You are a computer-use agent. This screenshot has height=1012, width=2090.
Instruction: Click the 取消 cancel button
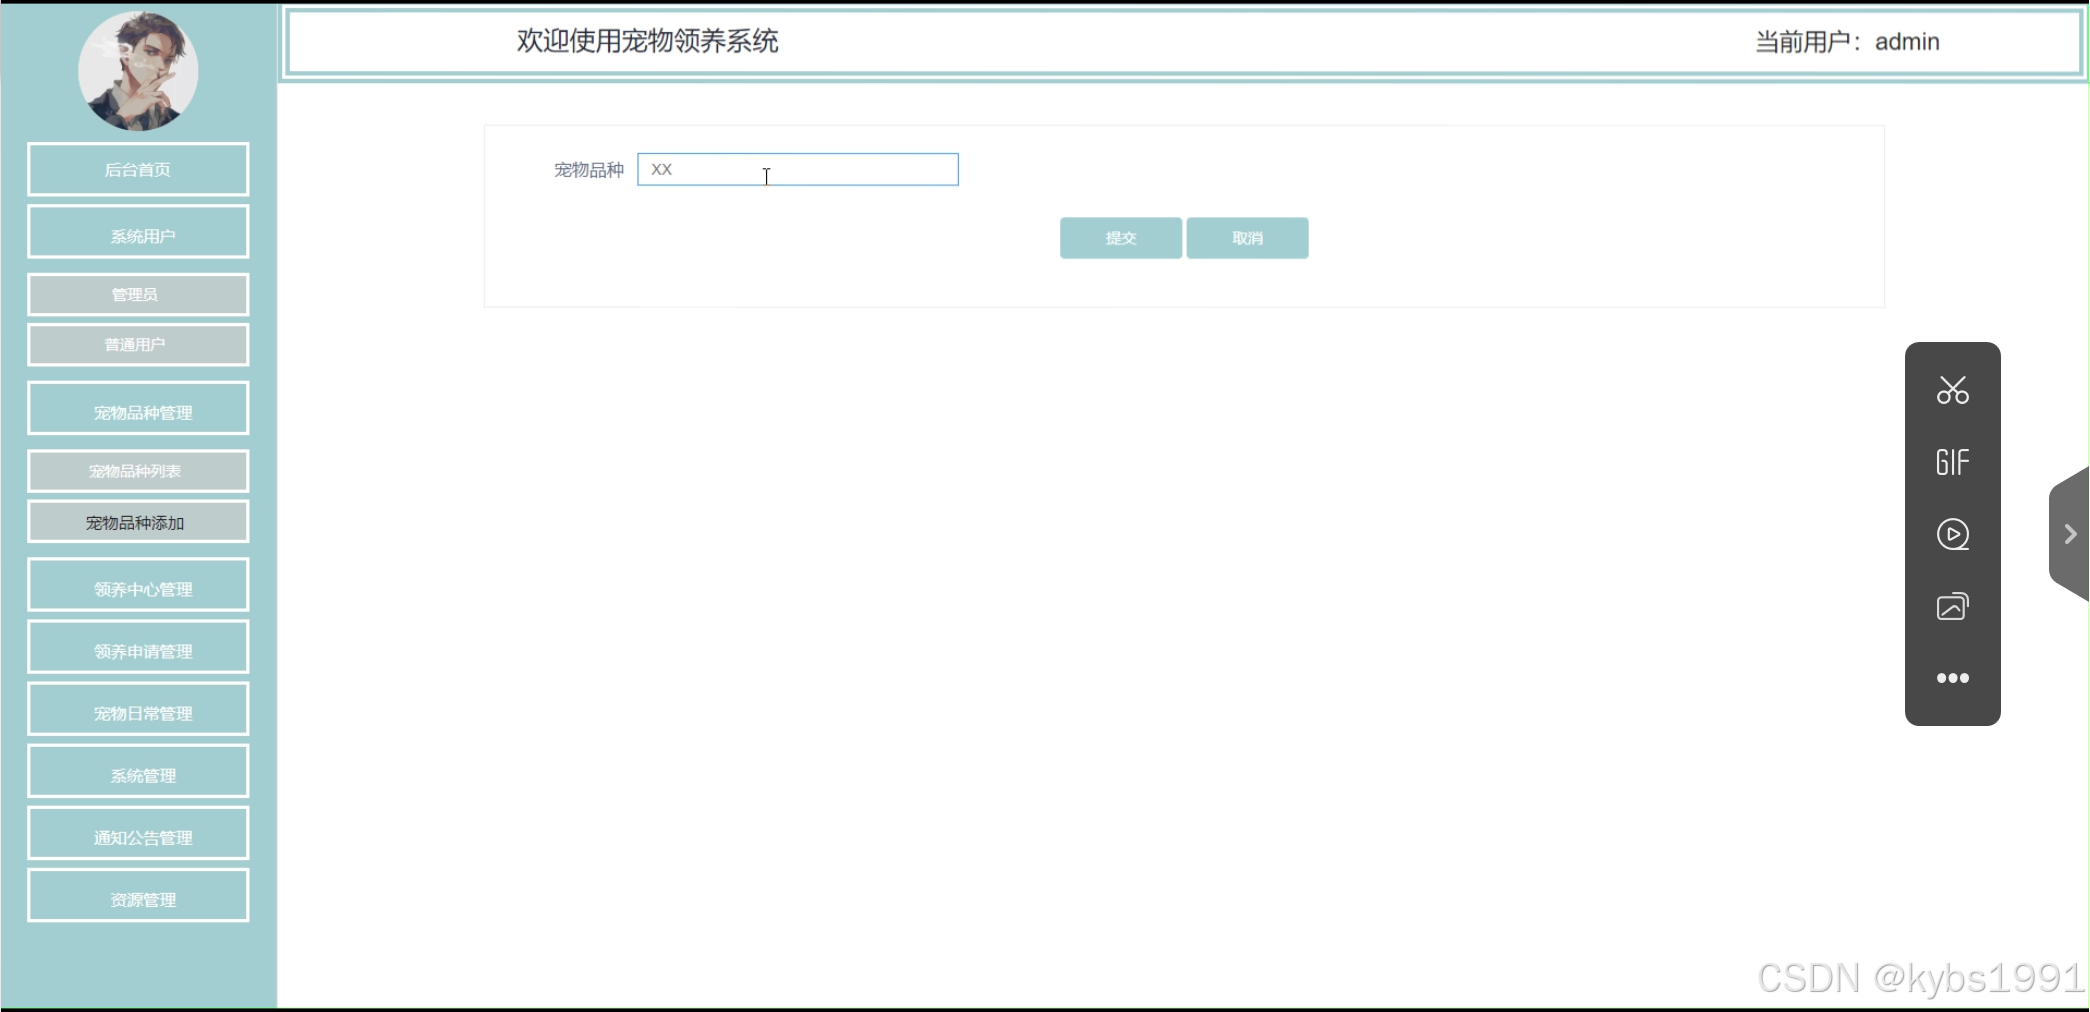click(x=1247, y=238)
